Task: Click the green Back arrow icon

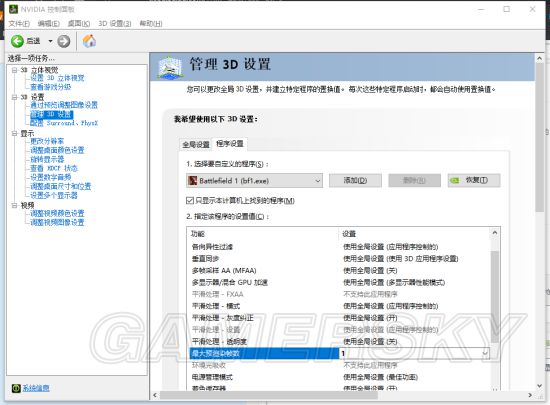Action: [x=17, y=41]
